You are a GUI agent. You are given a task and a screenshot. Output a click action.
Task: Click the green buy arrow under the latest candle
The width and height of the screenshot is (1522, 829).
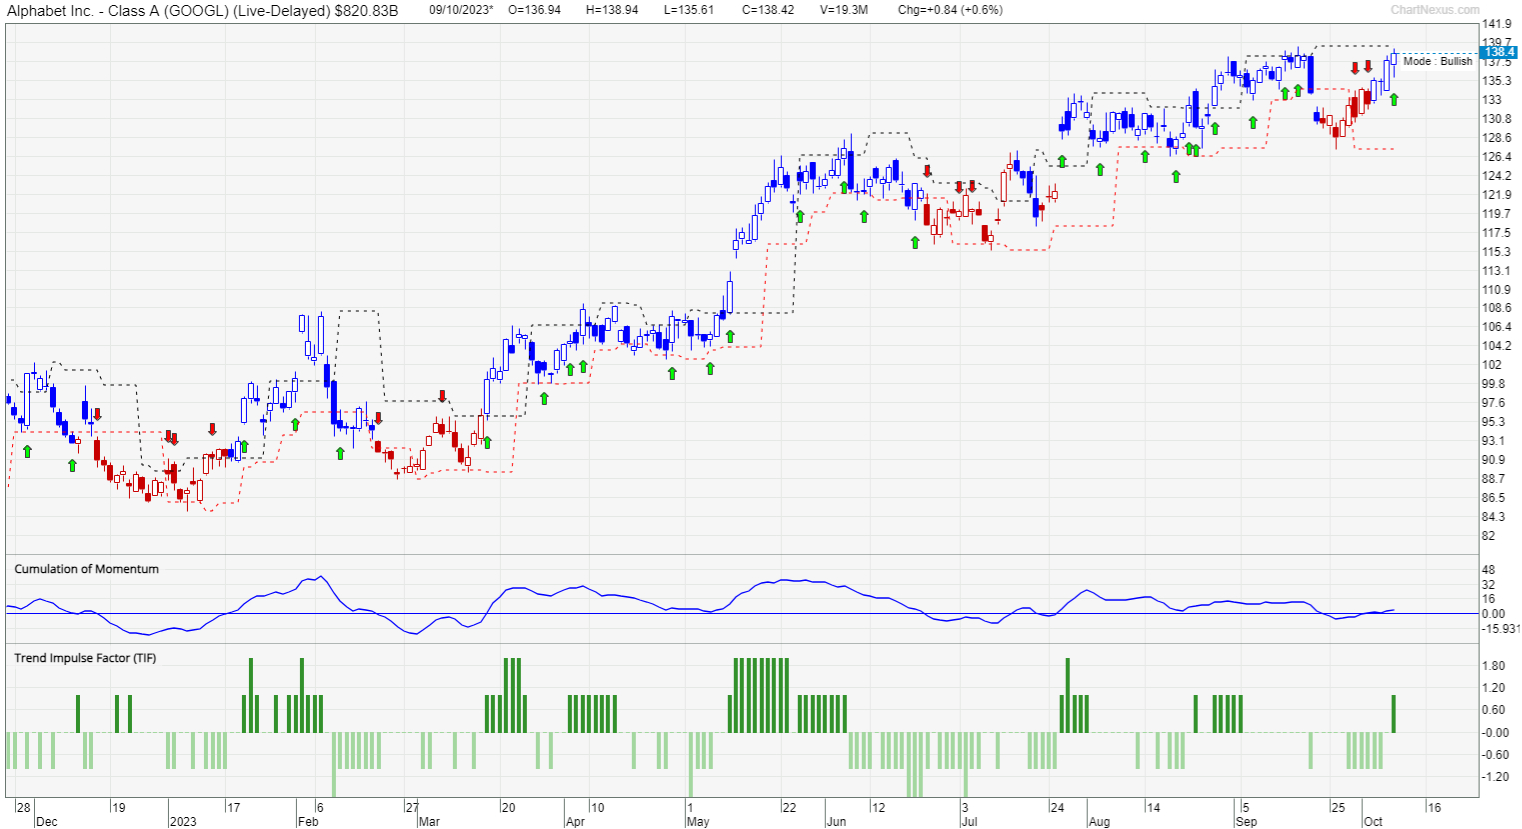pyautogui.click(x=1394, y=99)
